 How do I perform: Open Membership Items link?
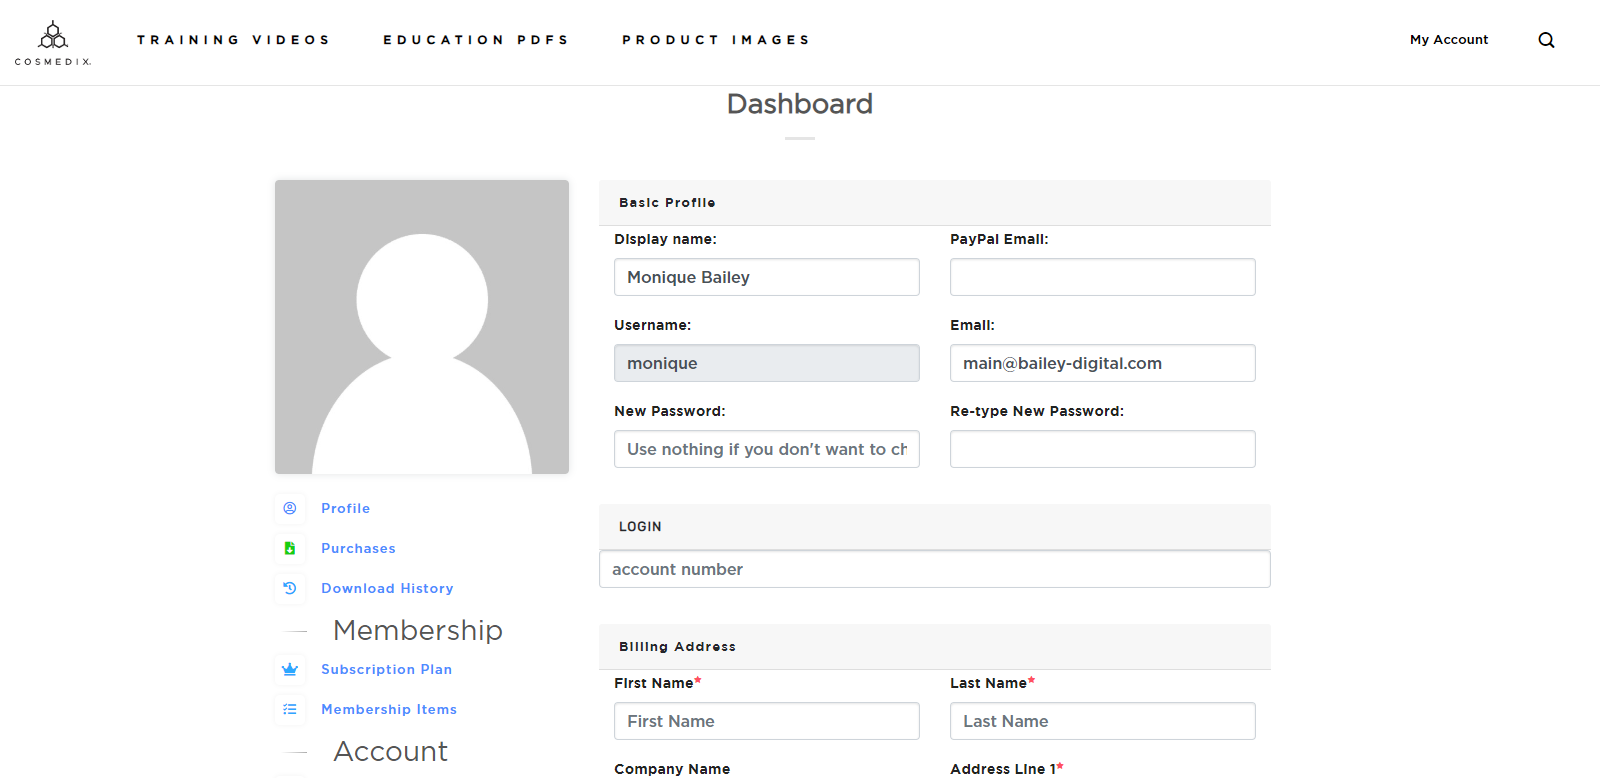(389, 709)
